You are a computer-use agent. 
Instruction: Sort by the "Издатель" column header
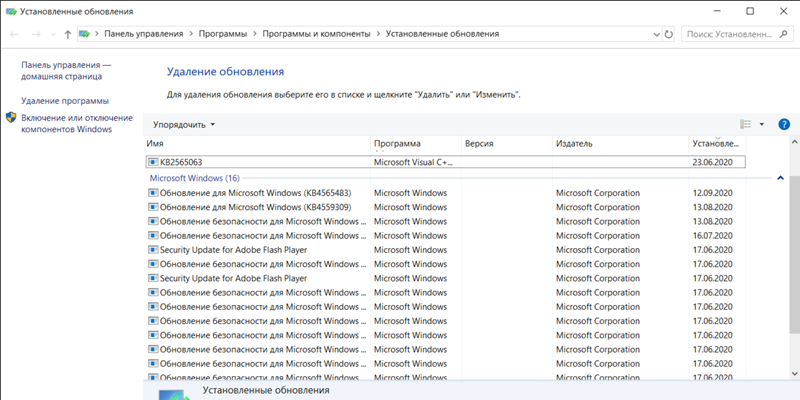click(621, 144)
